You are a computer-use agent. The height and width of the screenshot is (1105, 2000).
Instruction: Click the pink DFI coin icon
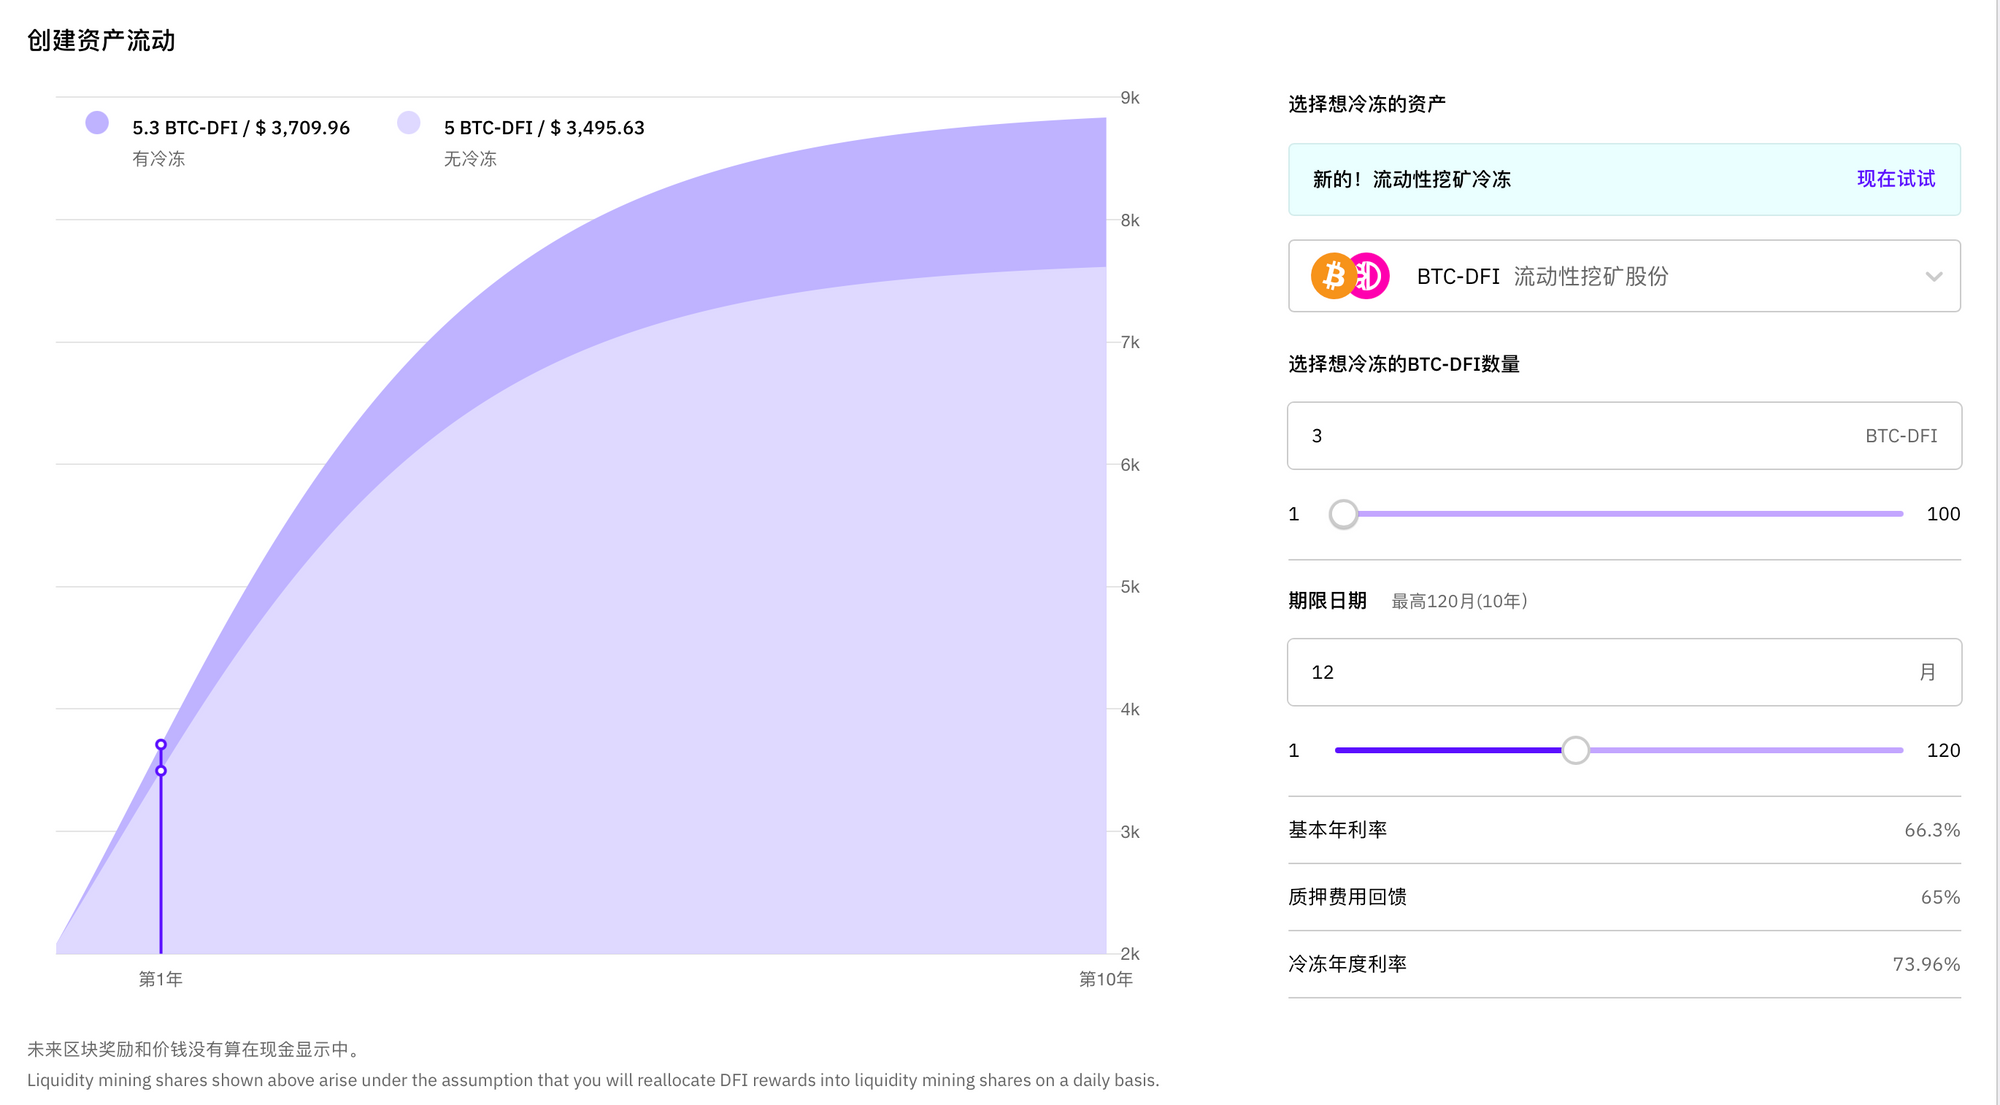1372,276
